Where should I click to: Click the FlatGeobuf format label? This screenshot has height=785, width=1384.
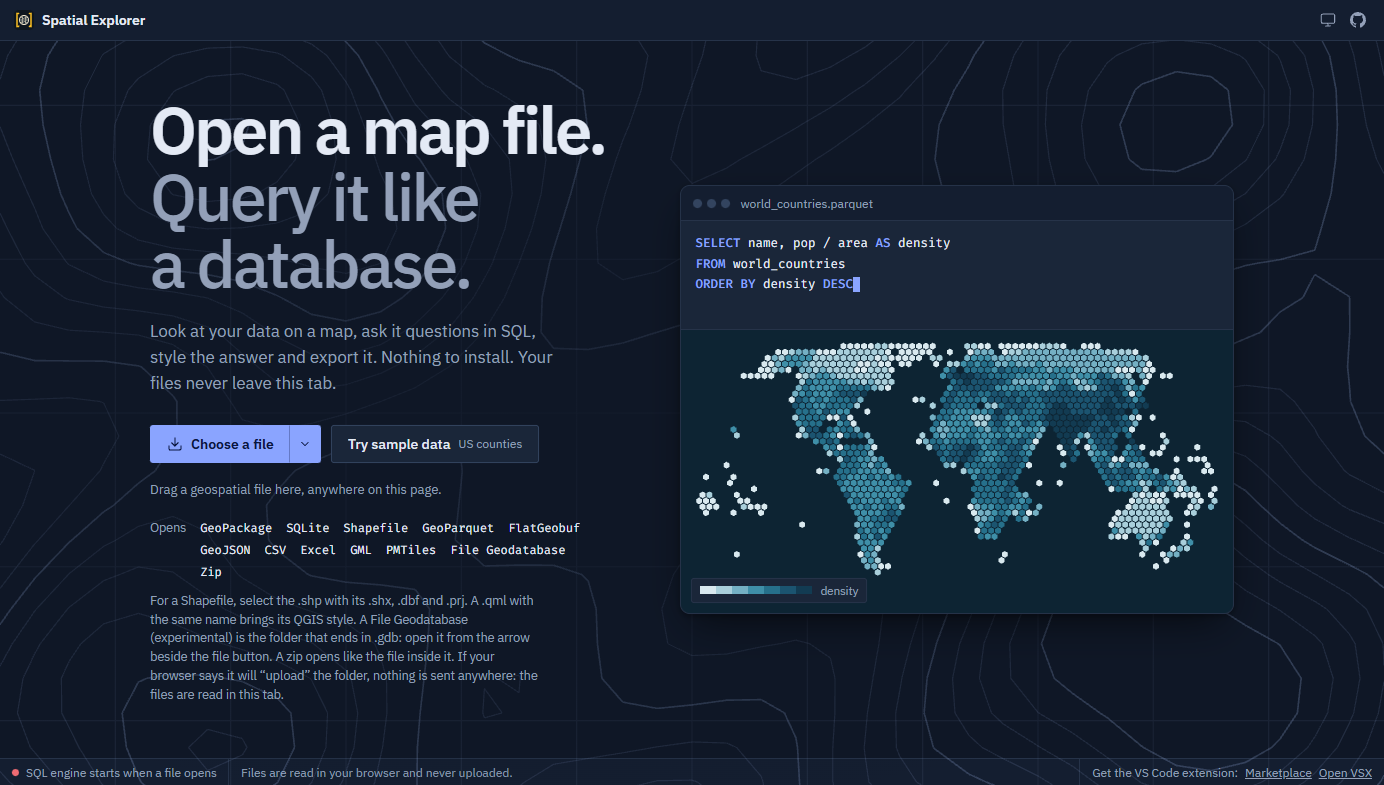click(544, 528)
